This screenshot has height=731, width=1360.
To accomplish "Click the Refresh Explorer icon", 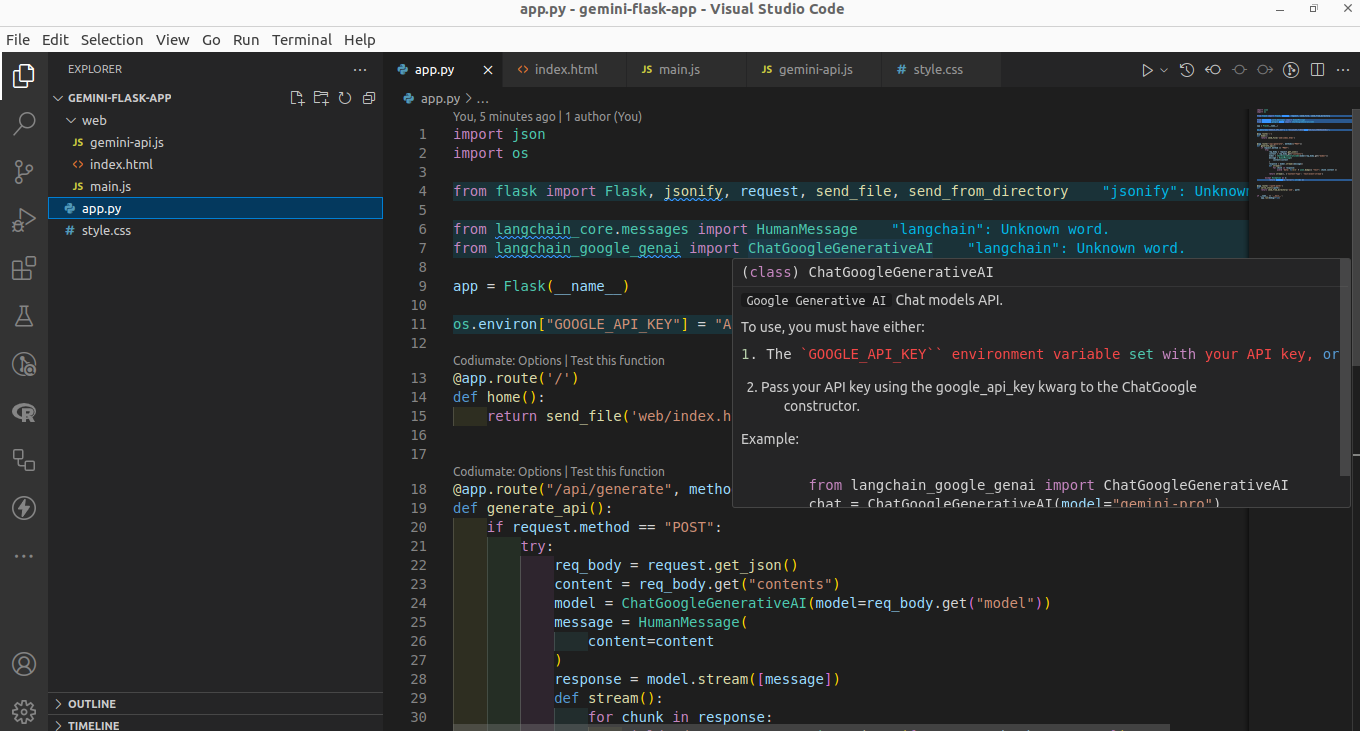I will point(345,98).
